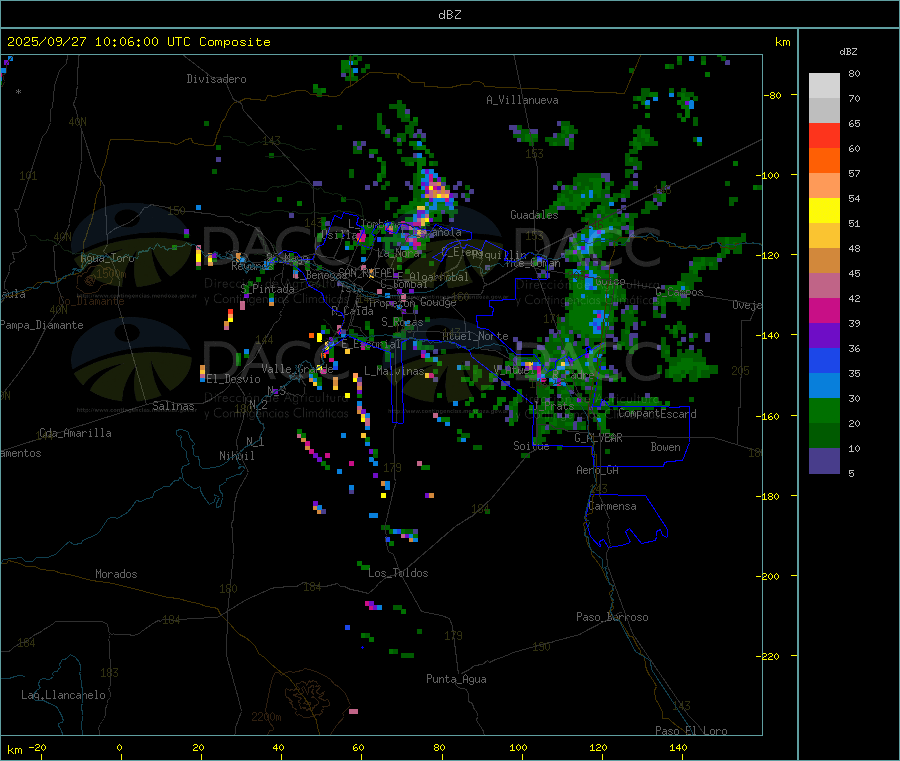Click the Salinas map label
This screenshot has height=761, width=900.
(x=173, y=406)
